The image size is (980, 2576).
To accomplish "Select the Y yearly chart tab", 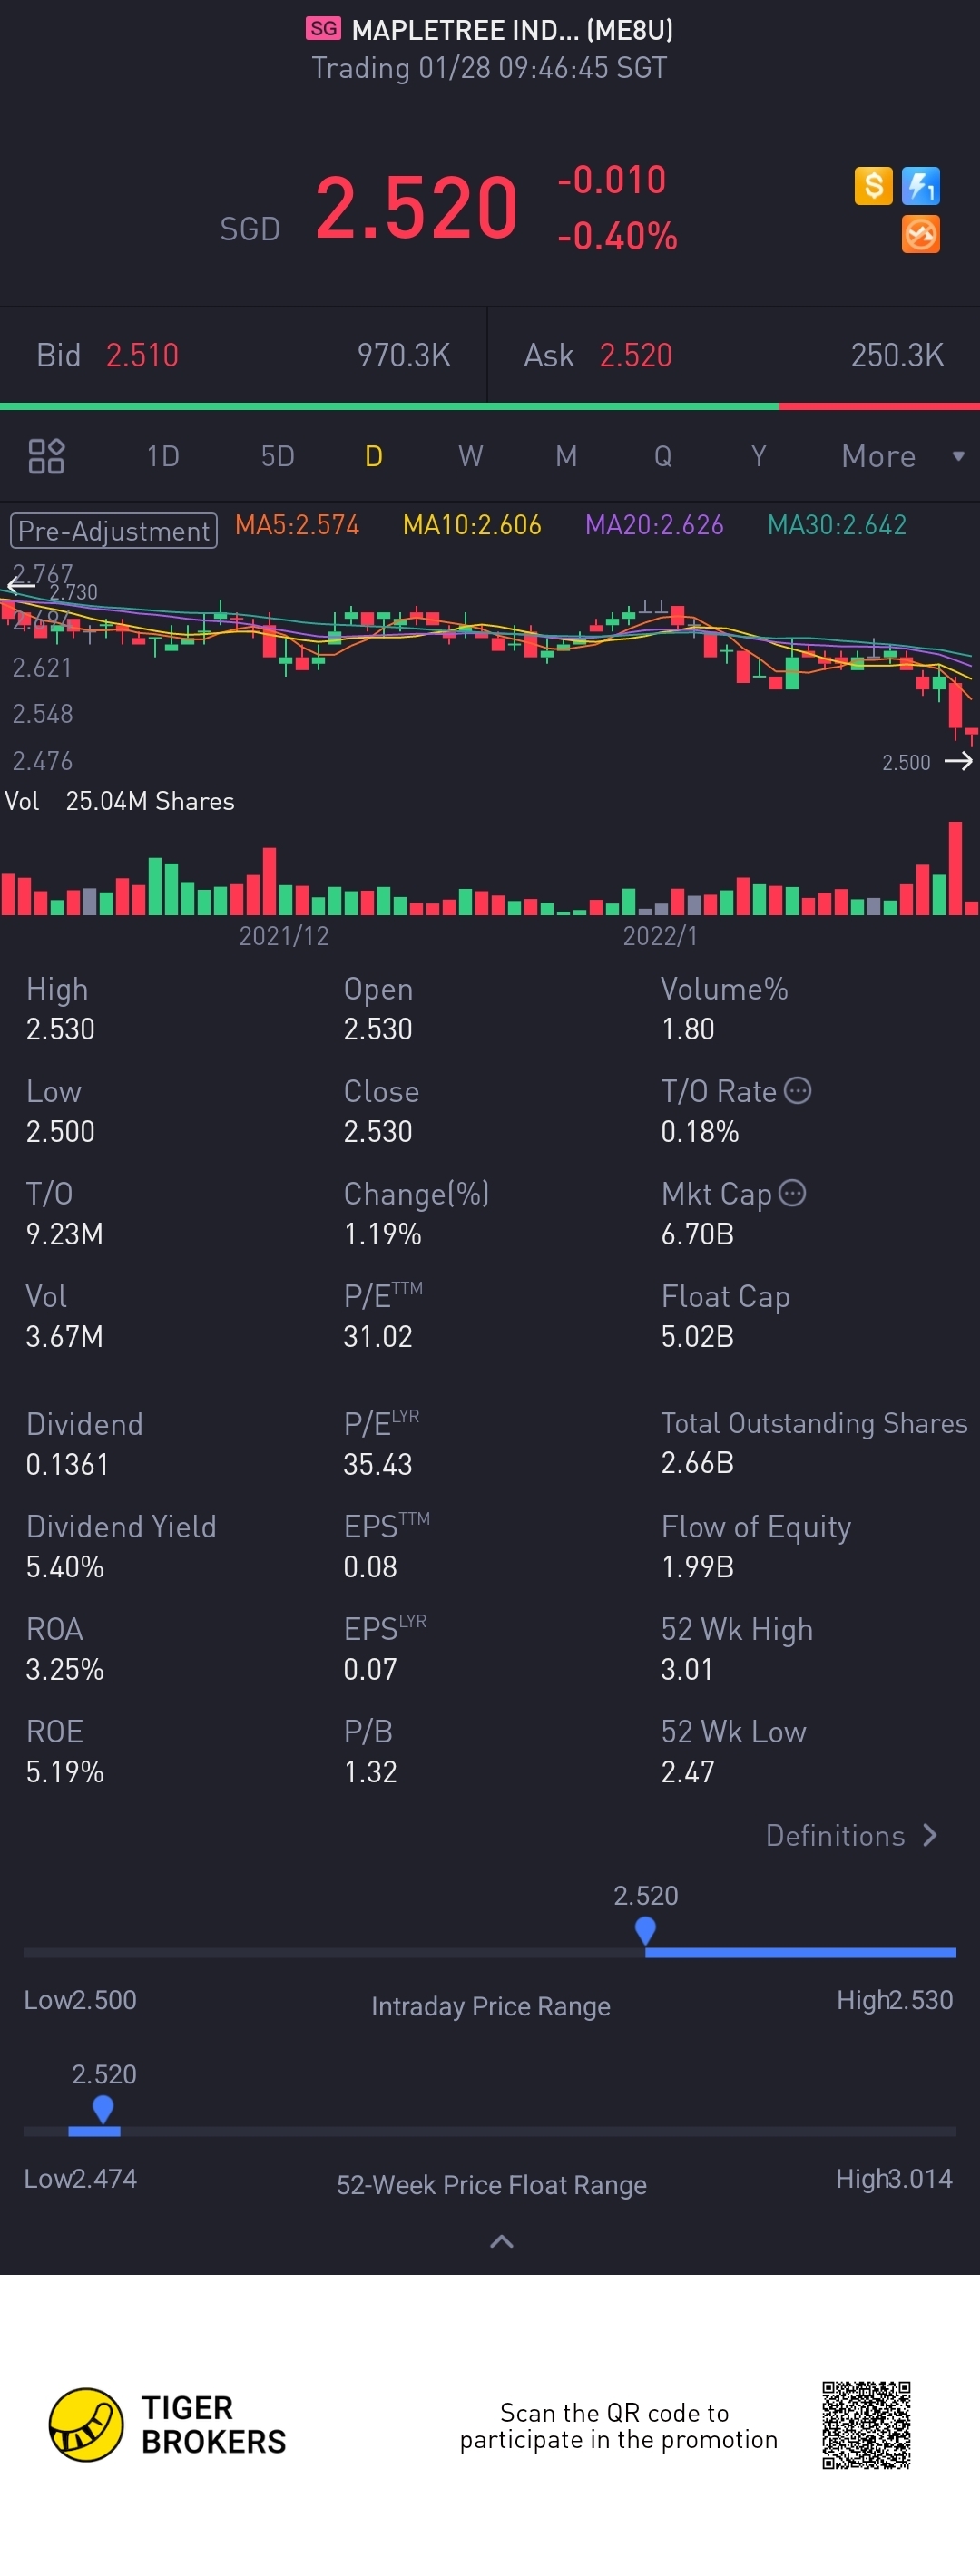I will [x=758, y=456].
